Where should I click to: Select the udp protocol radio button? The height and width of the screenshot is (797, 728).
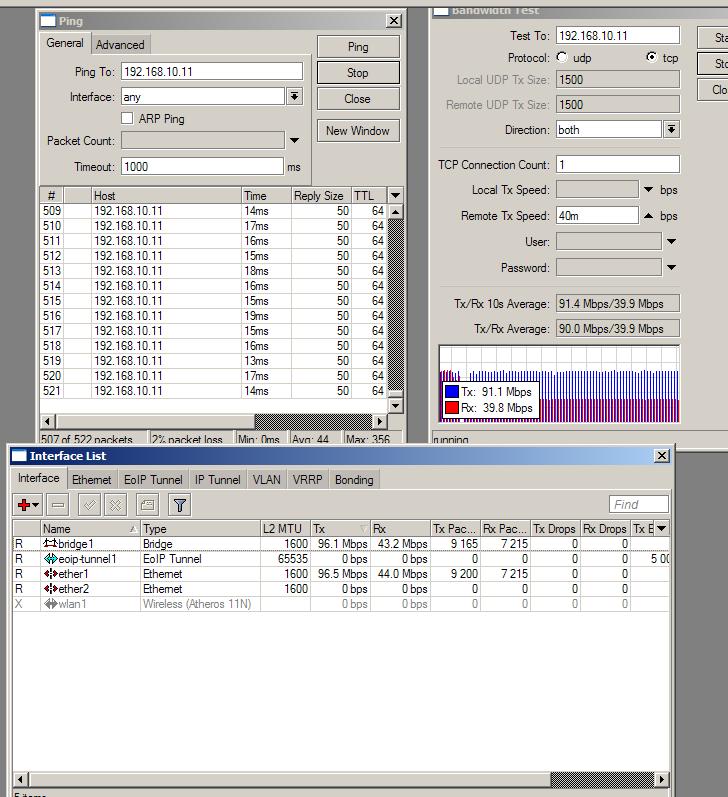click(562, 58)
